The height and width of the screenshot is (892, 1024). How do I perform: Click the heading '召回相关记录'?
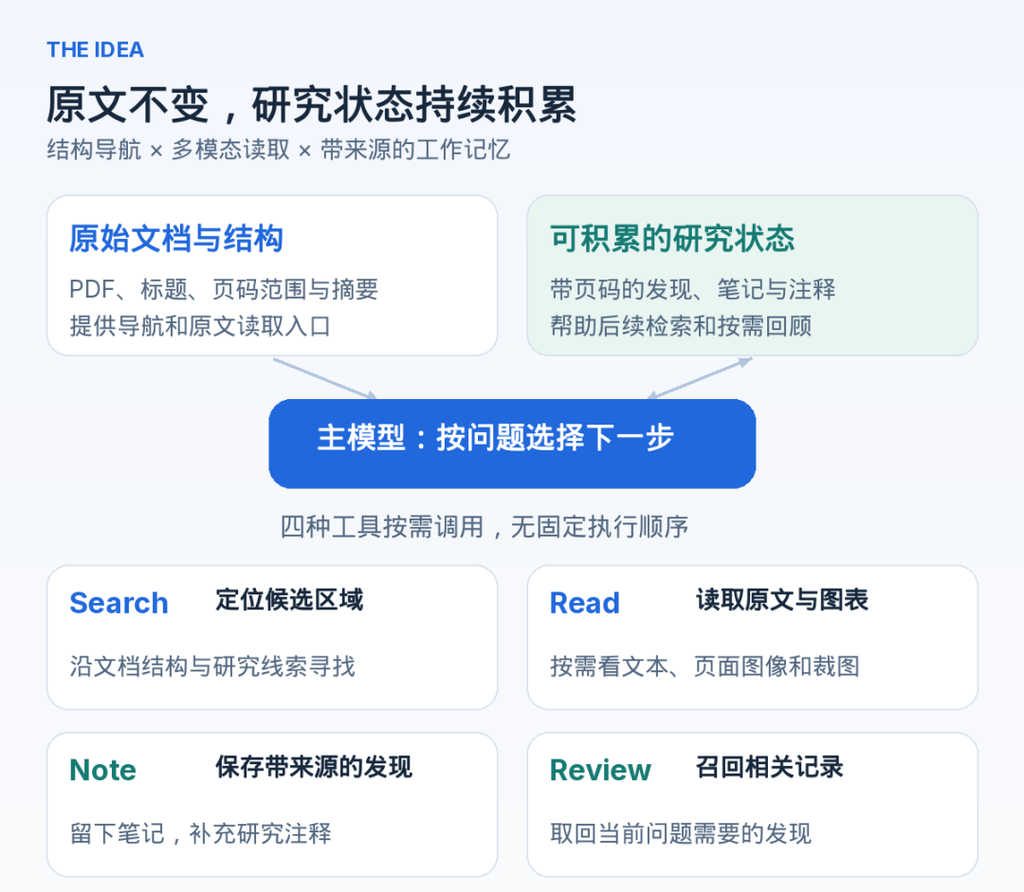[x=769, y=767]
